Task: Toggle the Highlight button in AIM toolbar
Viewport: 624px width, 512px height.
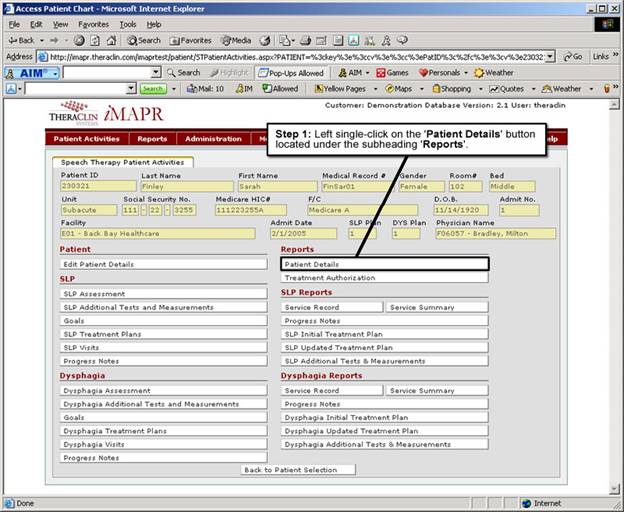Action: pyautogui.click(x=227, y=73)
